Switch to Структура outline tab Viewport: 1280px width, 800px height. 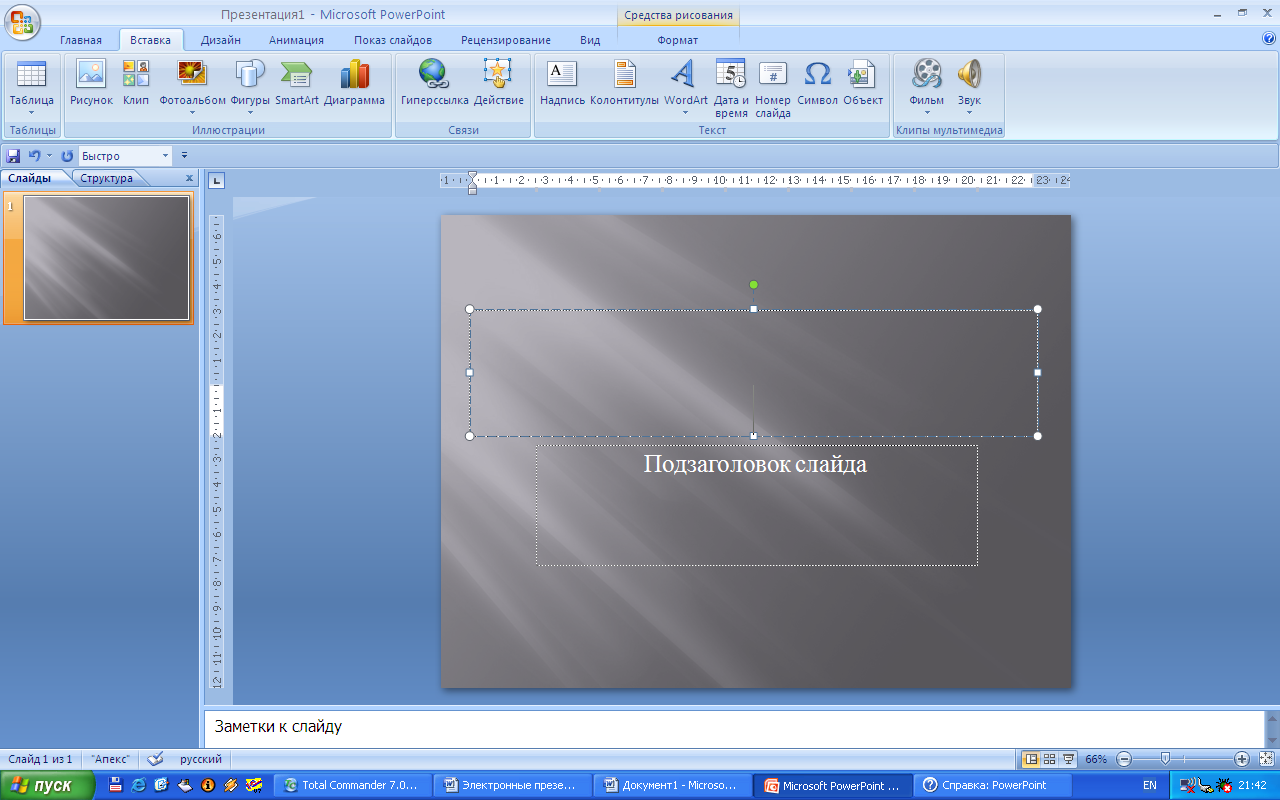click(x=107, y=178)
